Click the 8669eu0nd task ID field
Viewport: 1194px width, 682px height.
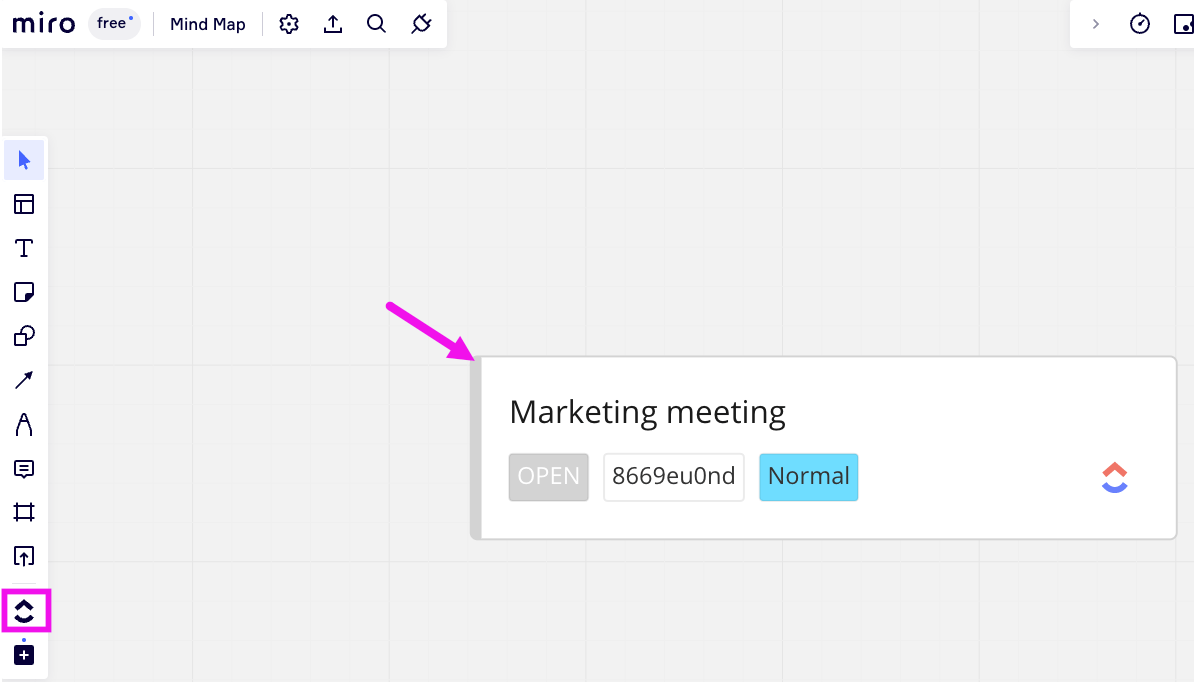point(673,477)
